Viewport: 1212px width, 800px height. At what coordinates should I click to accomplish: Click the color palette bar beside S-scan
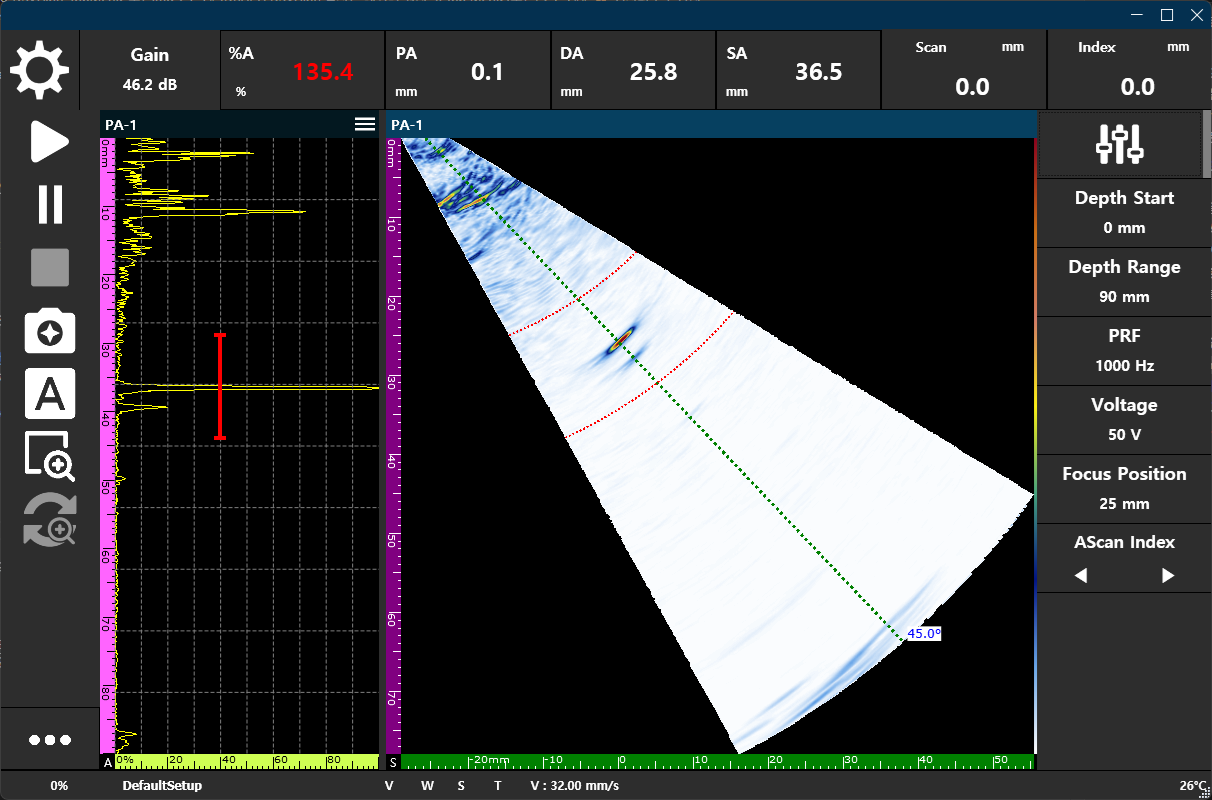click(x=1034, y=445)
